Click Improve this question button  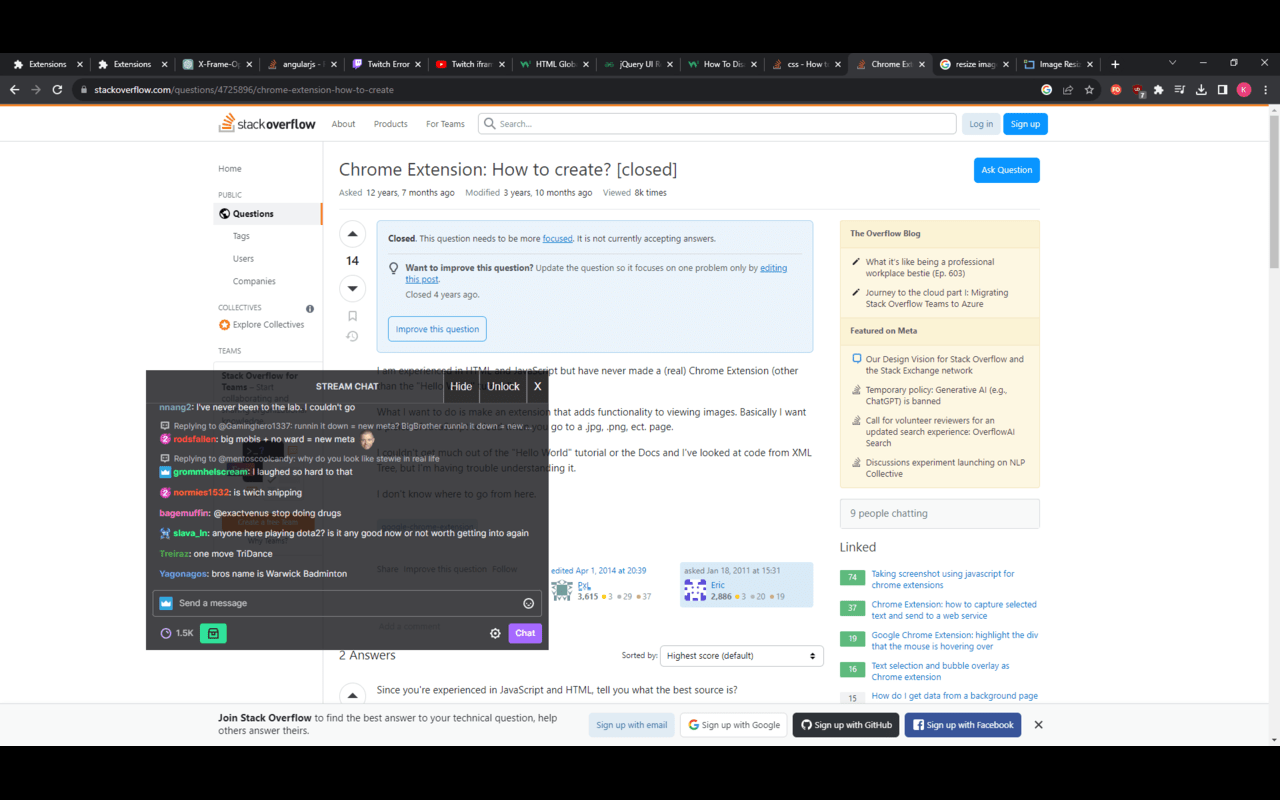(437, 329)
